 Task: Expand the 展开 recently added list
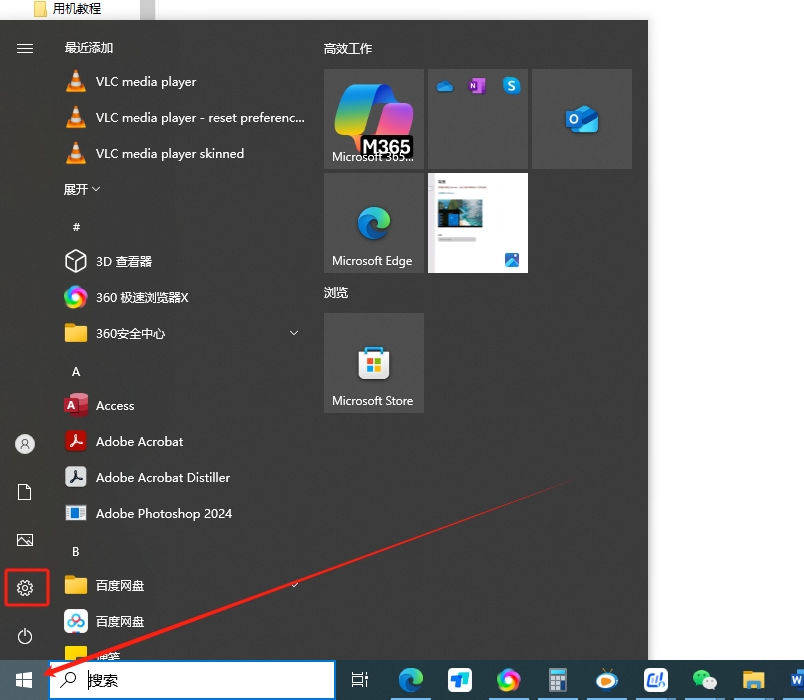[x=82, y=190]
